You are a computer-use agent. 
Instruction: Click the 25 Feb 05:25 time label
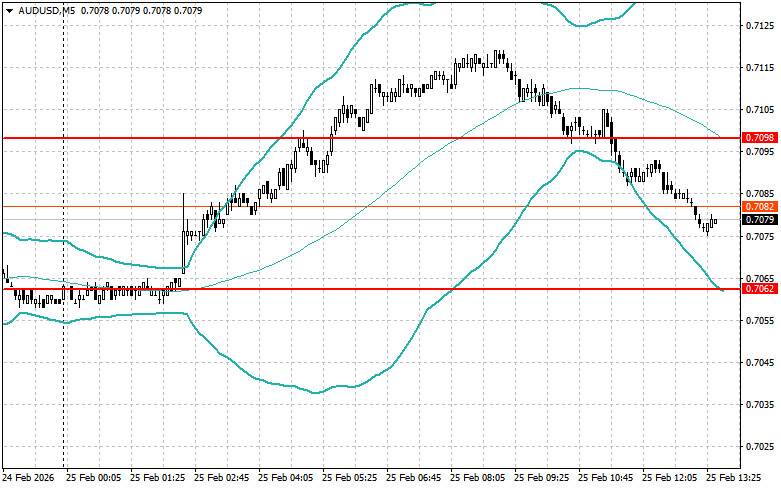[349, 478]
